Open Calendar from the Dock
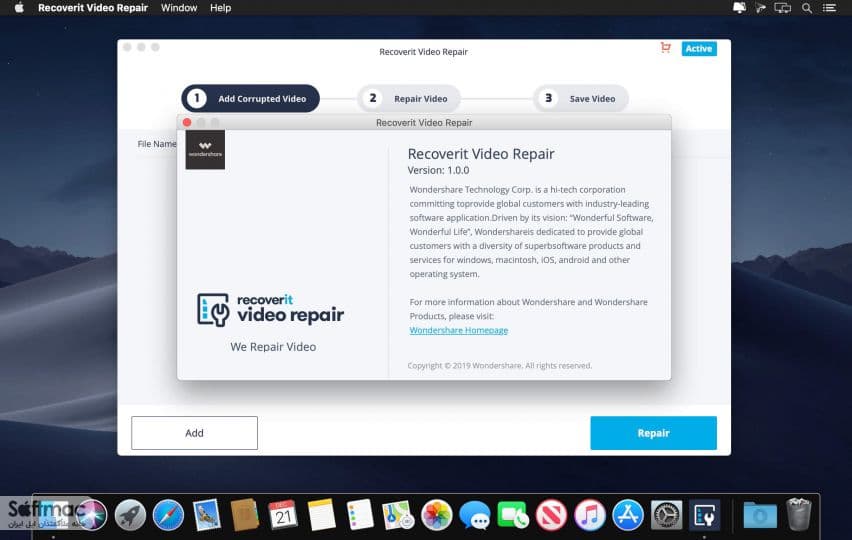Viewport: 852px width, 540px height. click(x=283, y=515)
